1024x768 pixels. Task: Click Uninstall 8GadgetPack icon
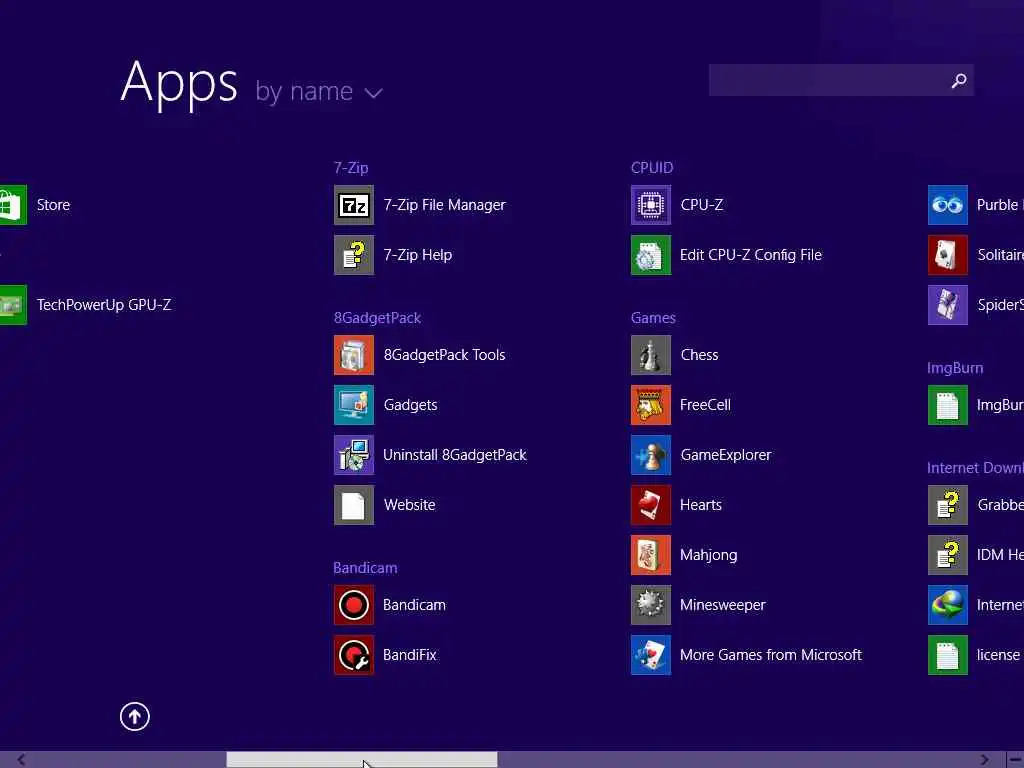354,455
